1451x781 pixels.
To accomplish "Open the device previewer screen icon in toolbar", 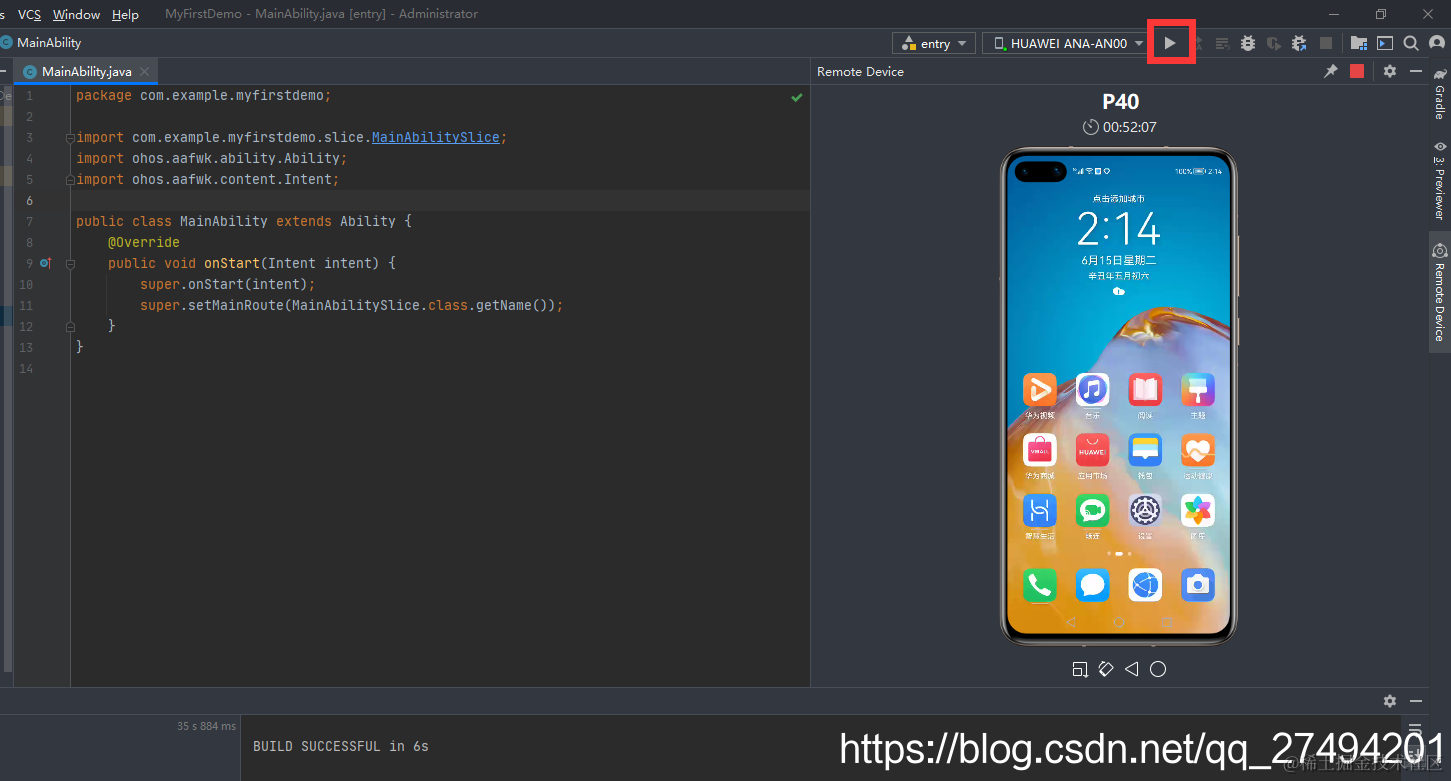I will (1384, 43).
